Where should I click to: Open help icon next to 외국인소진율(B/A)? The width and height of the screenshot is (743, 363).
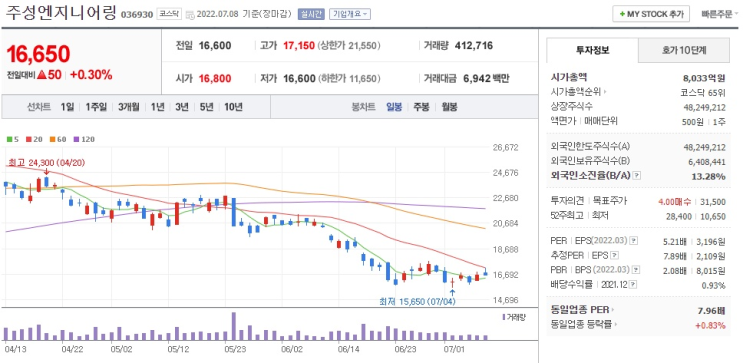point(637,176)
